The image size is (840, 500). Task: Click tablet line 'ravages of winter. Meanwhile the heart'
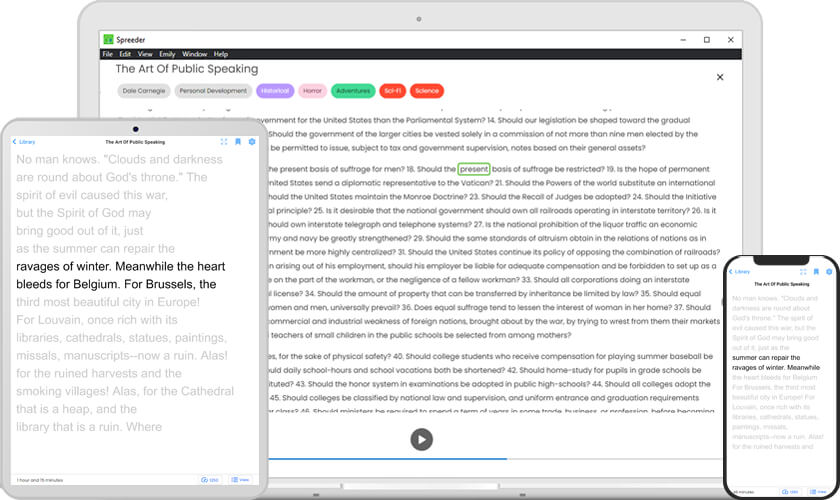[x=121, y=267]
